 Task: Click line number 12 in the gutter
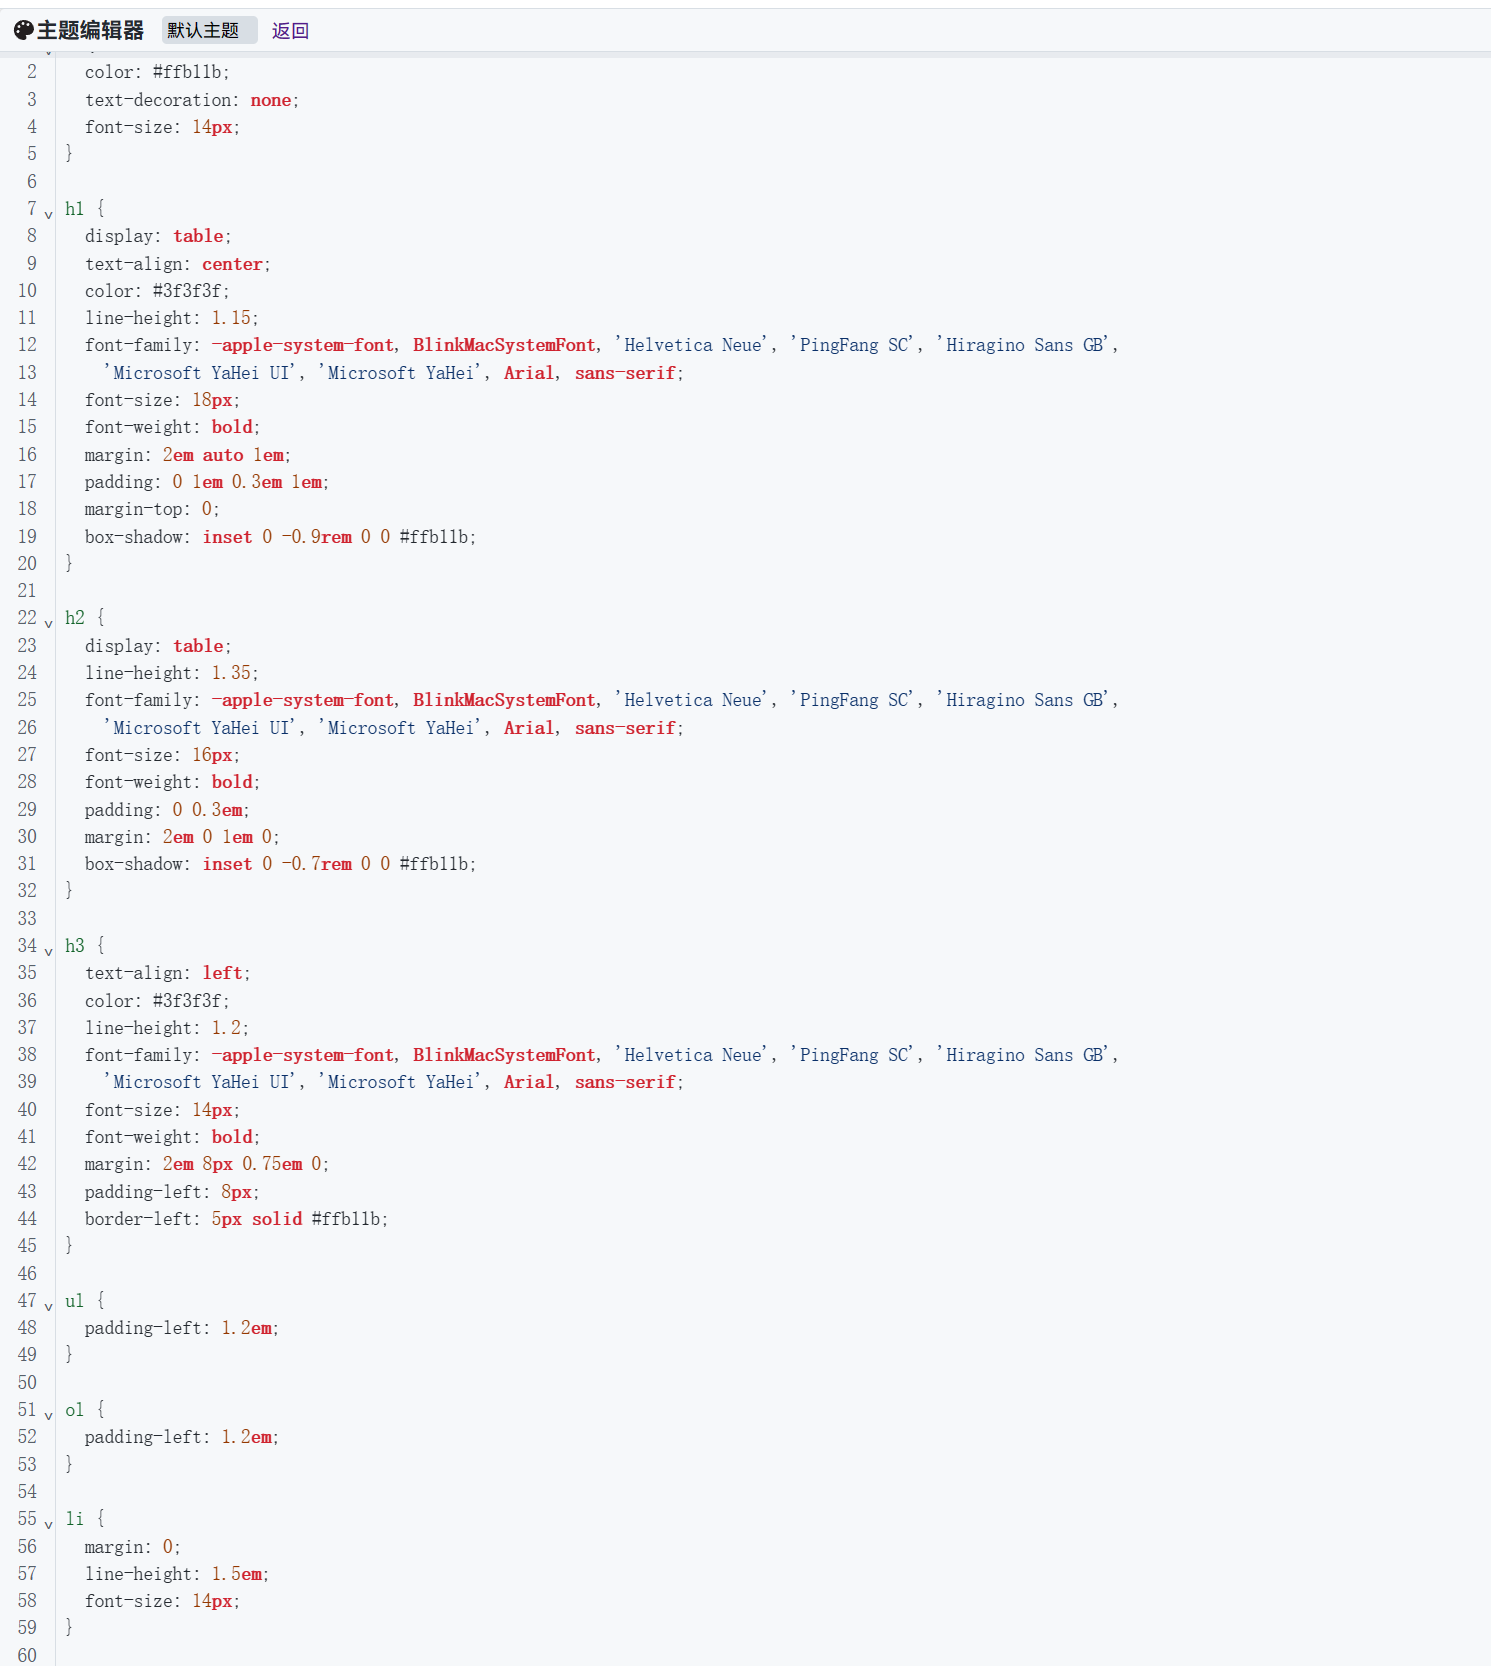click(x=27, y=345)
